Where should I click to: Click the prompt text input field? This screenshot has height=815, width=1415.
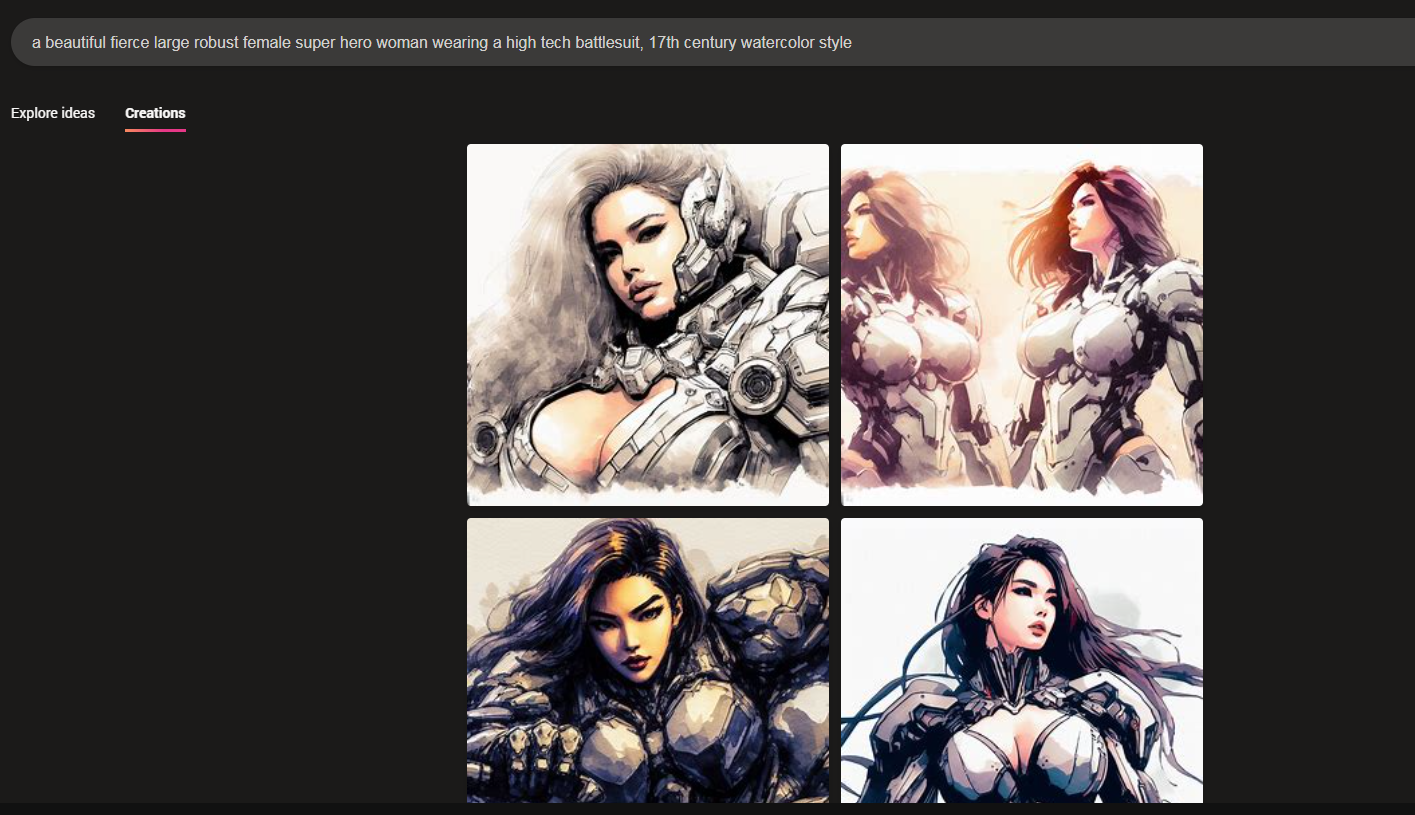click(x=712, y=42)
